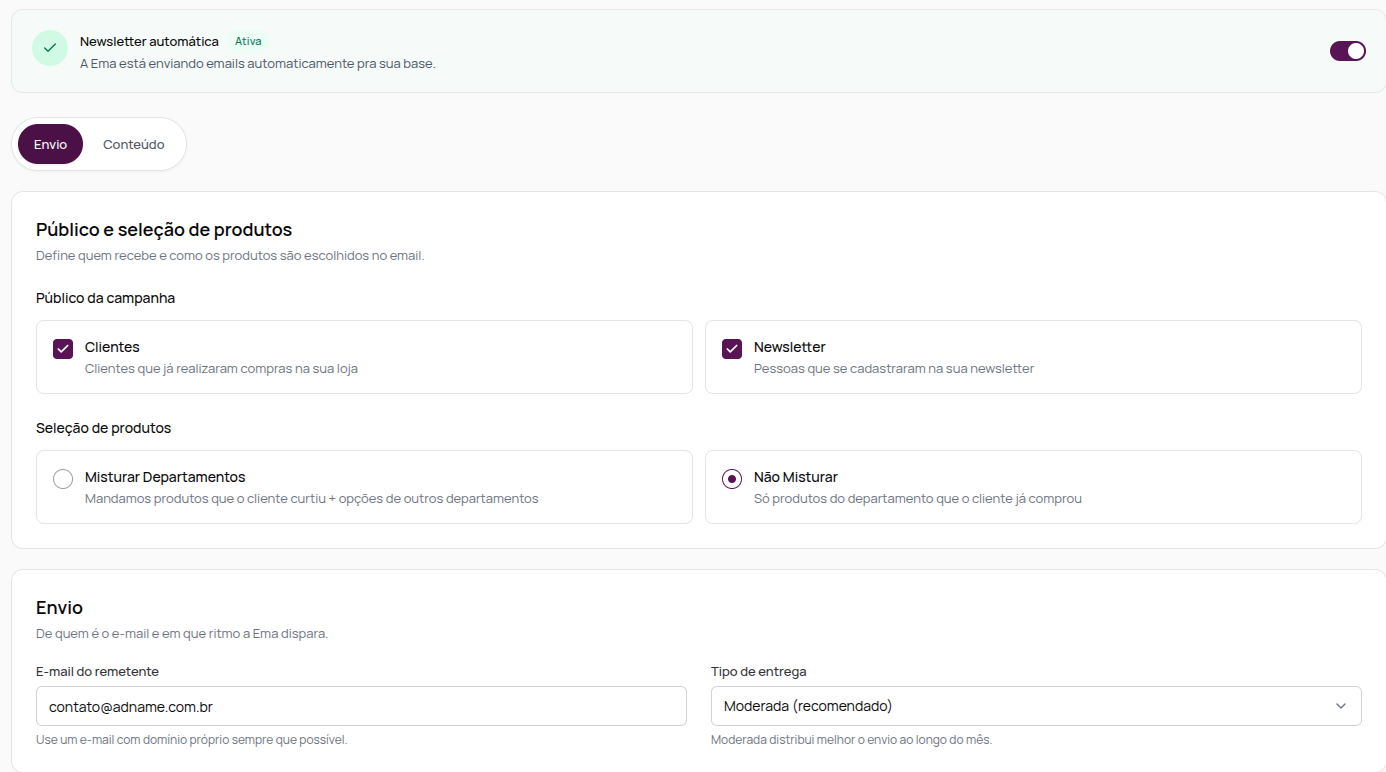Click the text 'Só produtos do departamento que o cliente já comprou'

tap(918, 499)
